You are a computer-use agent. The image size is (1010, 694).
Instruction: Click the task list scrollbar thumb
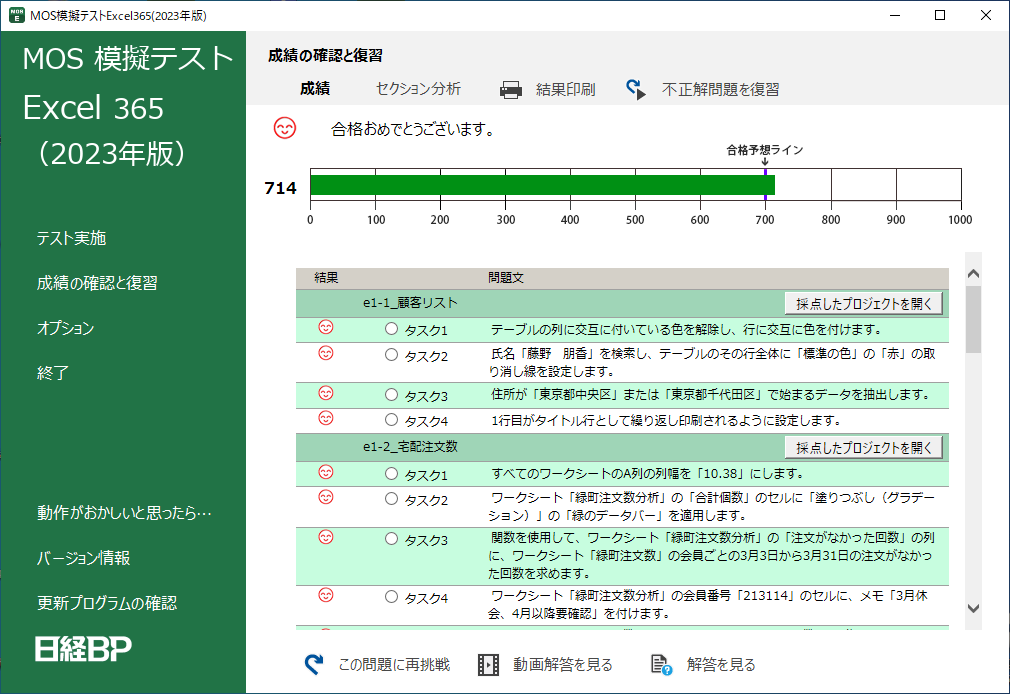[973, 319]
